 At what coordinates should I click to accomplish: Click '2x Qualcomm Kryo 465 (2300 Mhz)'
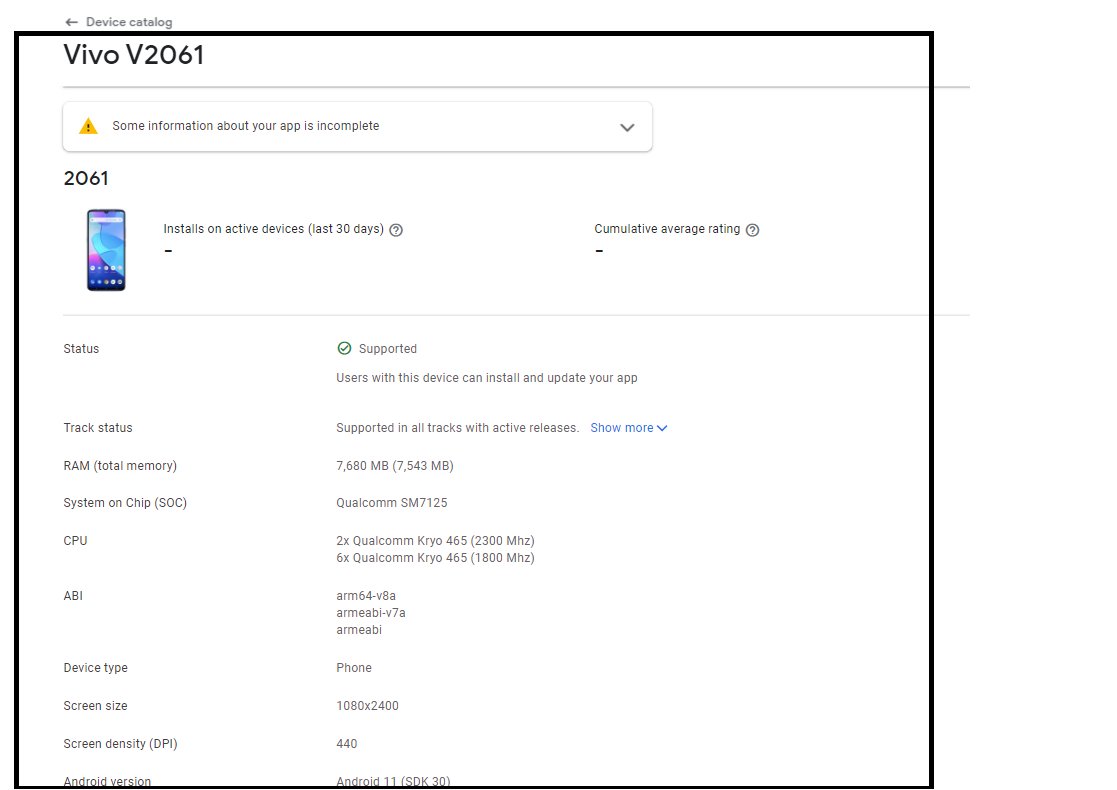[435, 541]
